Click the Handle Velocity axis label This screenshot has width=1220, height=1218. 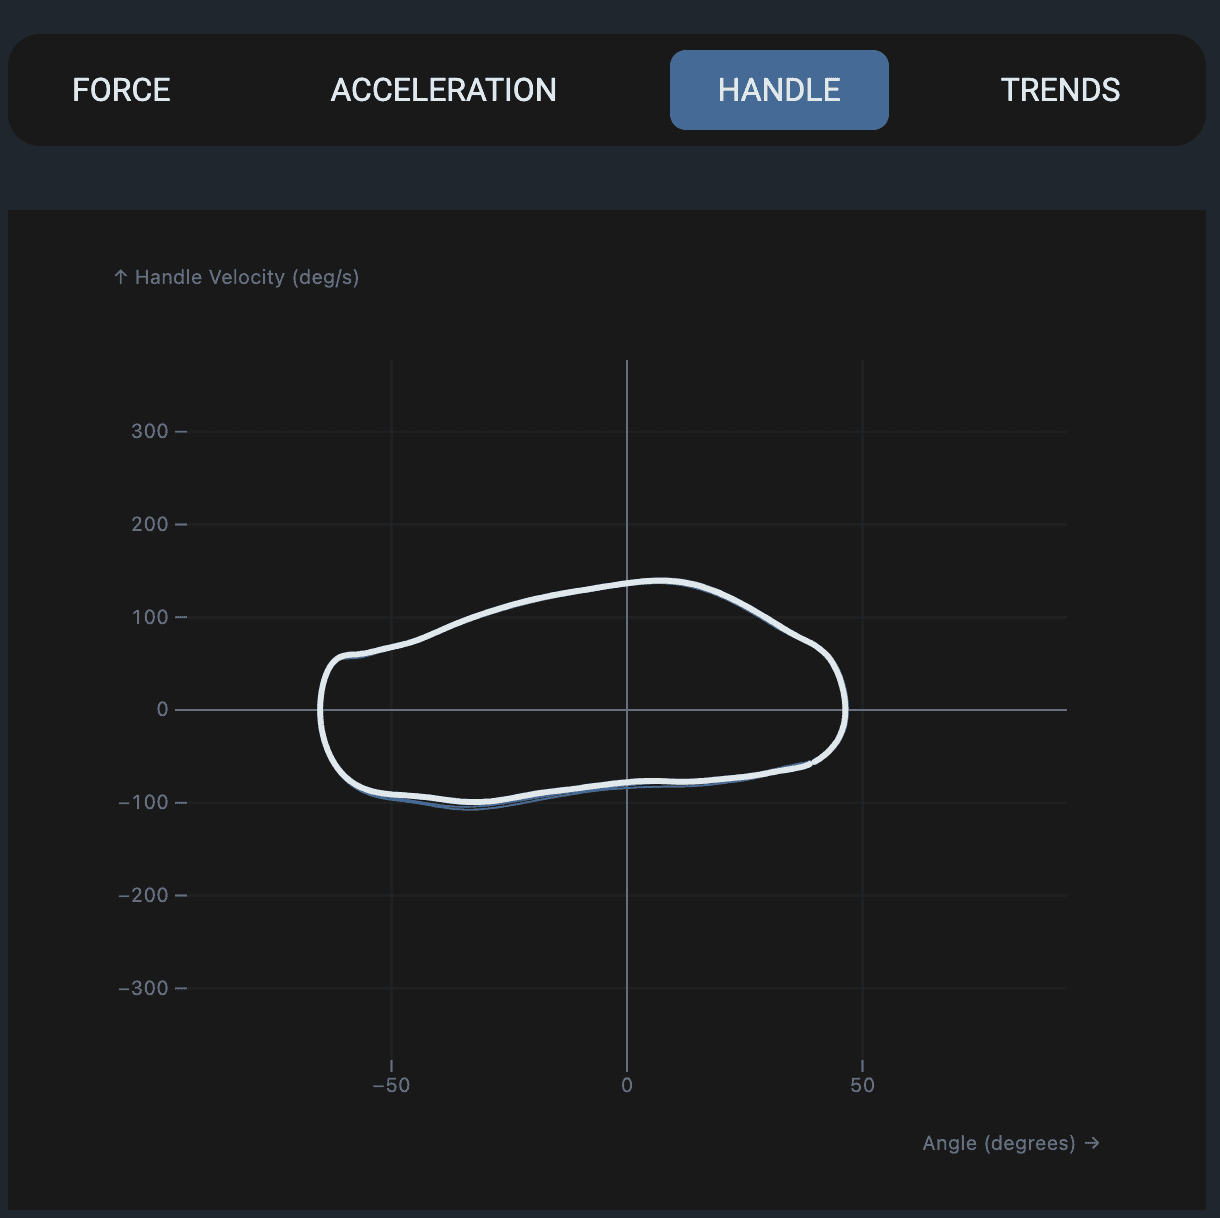point(247,277)
